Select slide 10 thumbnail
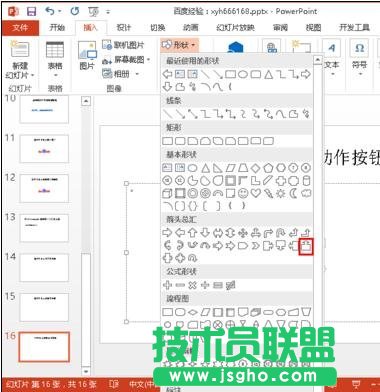This screenshot has width=380, height=392. coord(44,109)
